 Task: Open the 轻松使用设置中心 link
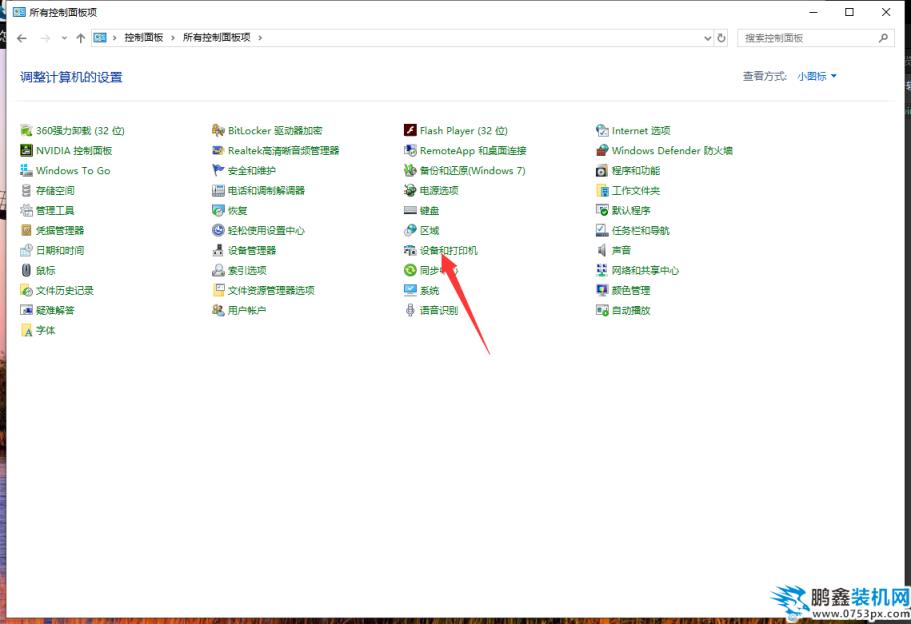click(x=266, y=231)
